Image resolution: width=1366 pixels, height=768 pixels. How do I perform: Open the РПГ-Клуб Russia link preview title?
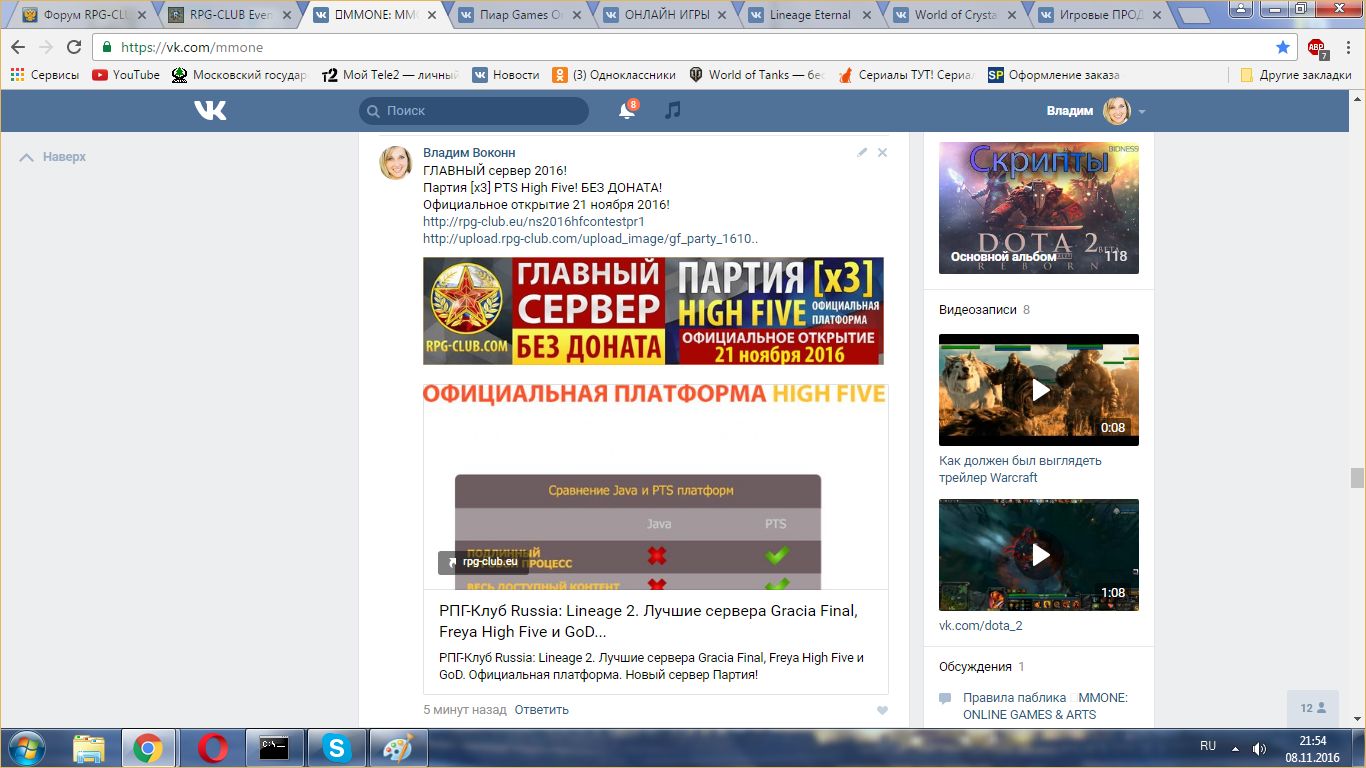pos(648,621)
